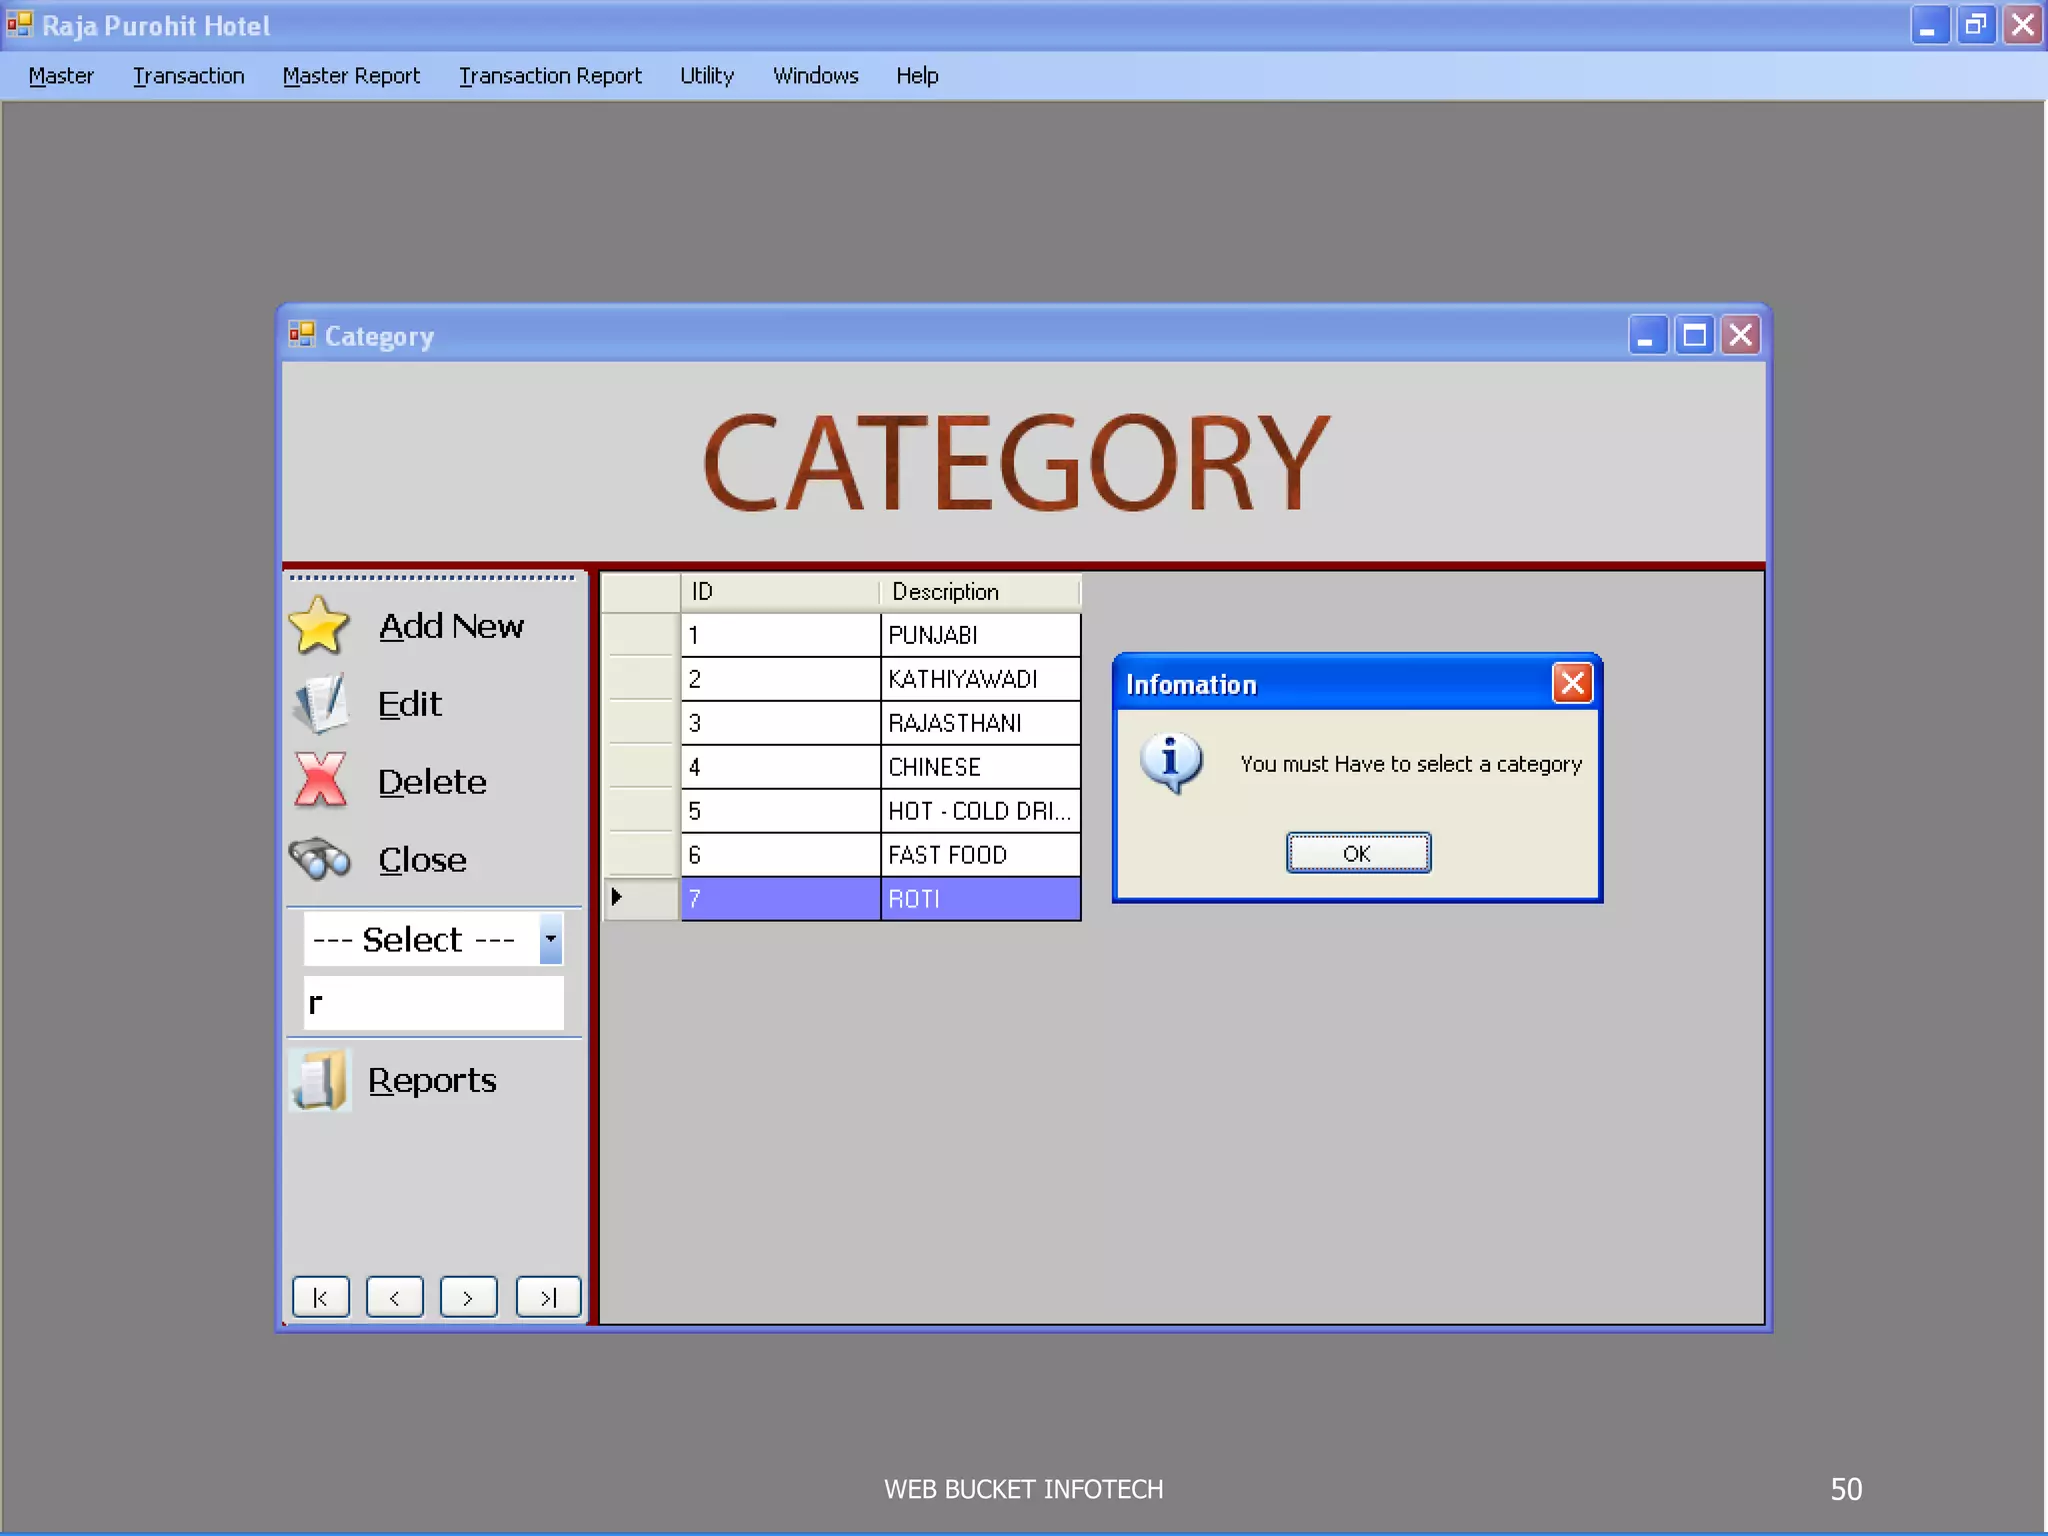Click row header of PUNJABI row
This screenshot has height=1536, width=2048.
(x=641, y=635)
